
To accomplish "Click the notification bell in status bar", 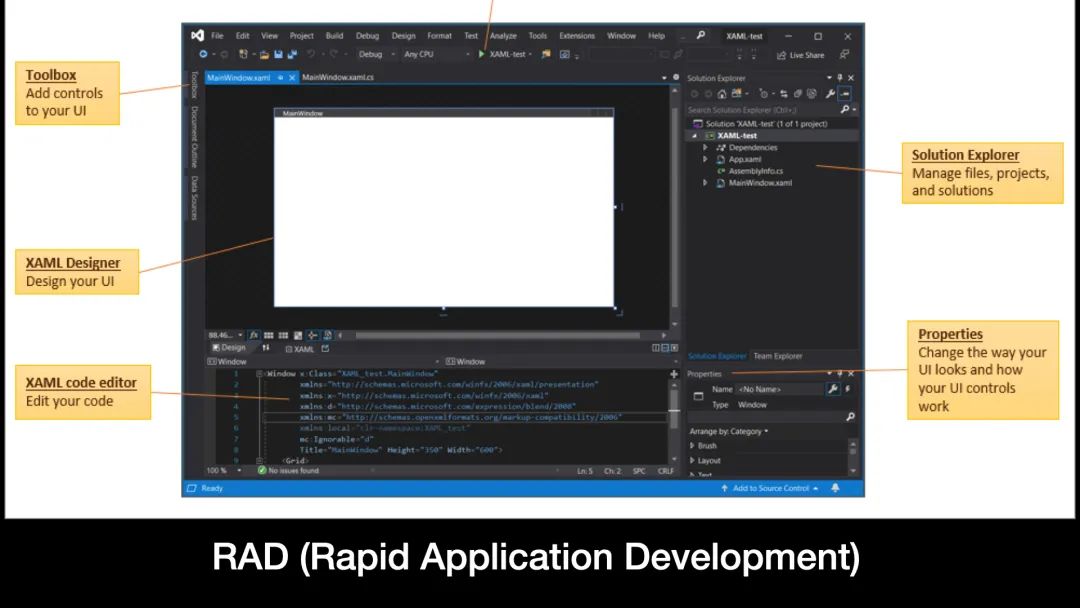I will tap(835, 488).
